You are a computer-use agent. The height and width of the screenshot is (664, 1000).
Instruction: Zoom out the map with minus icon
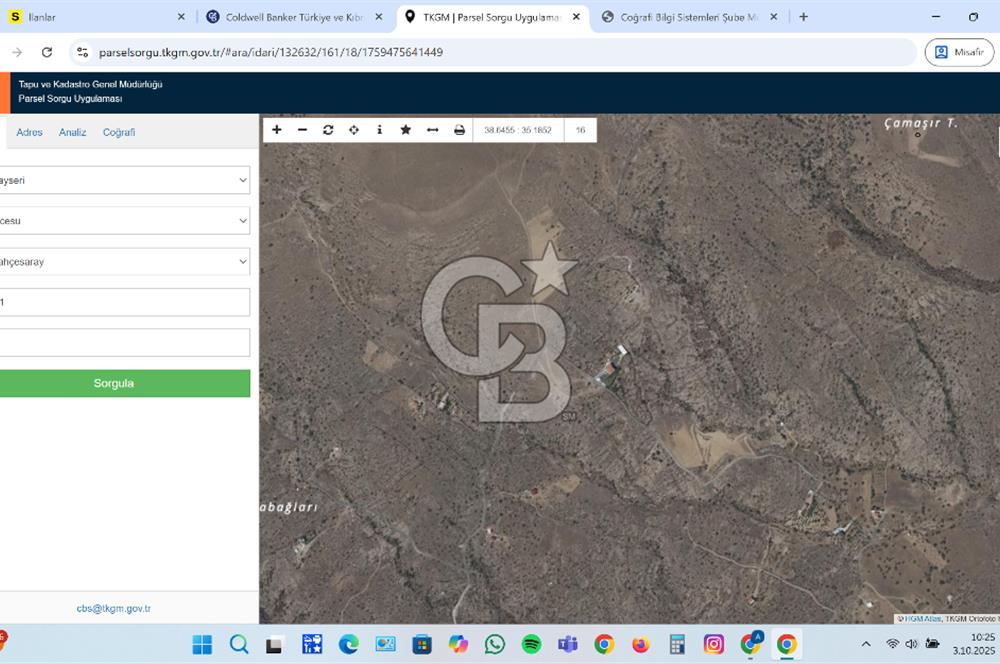pos(302,130)
